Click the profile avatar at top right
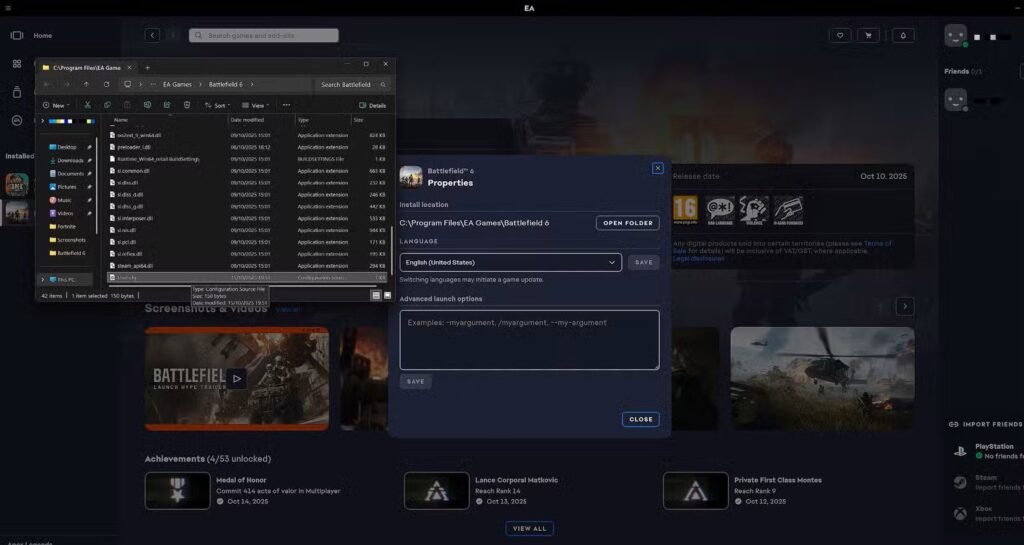Image resolution: width=1024 pixels, height=545 pixels. tap(955, 35)
